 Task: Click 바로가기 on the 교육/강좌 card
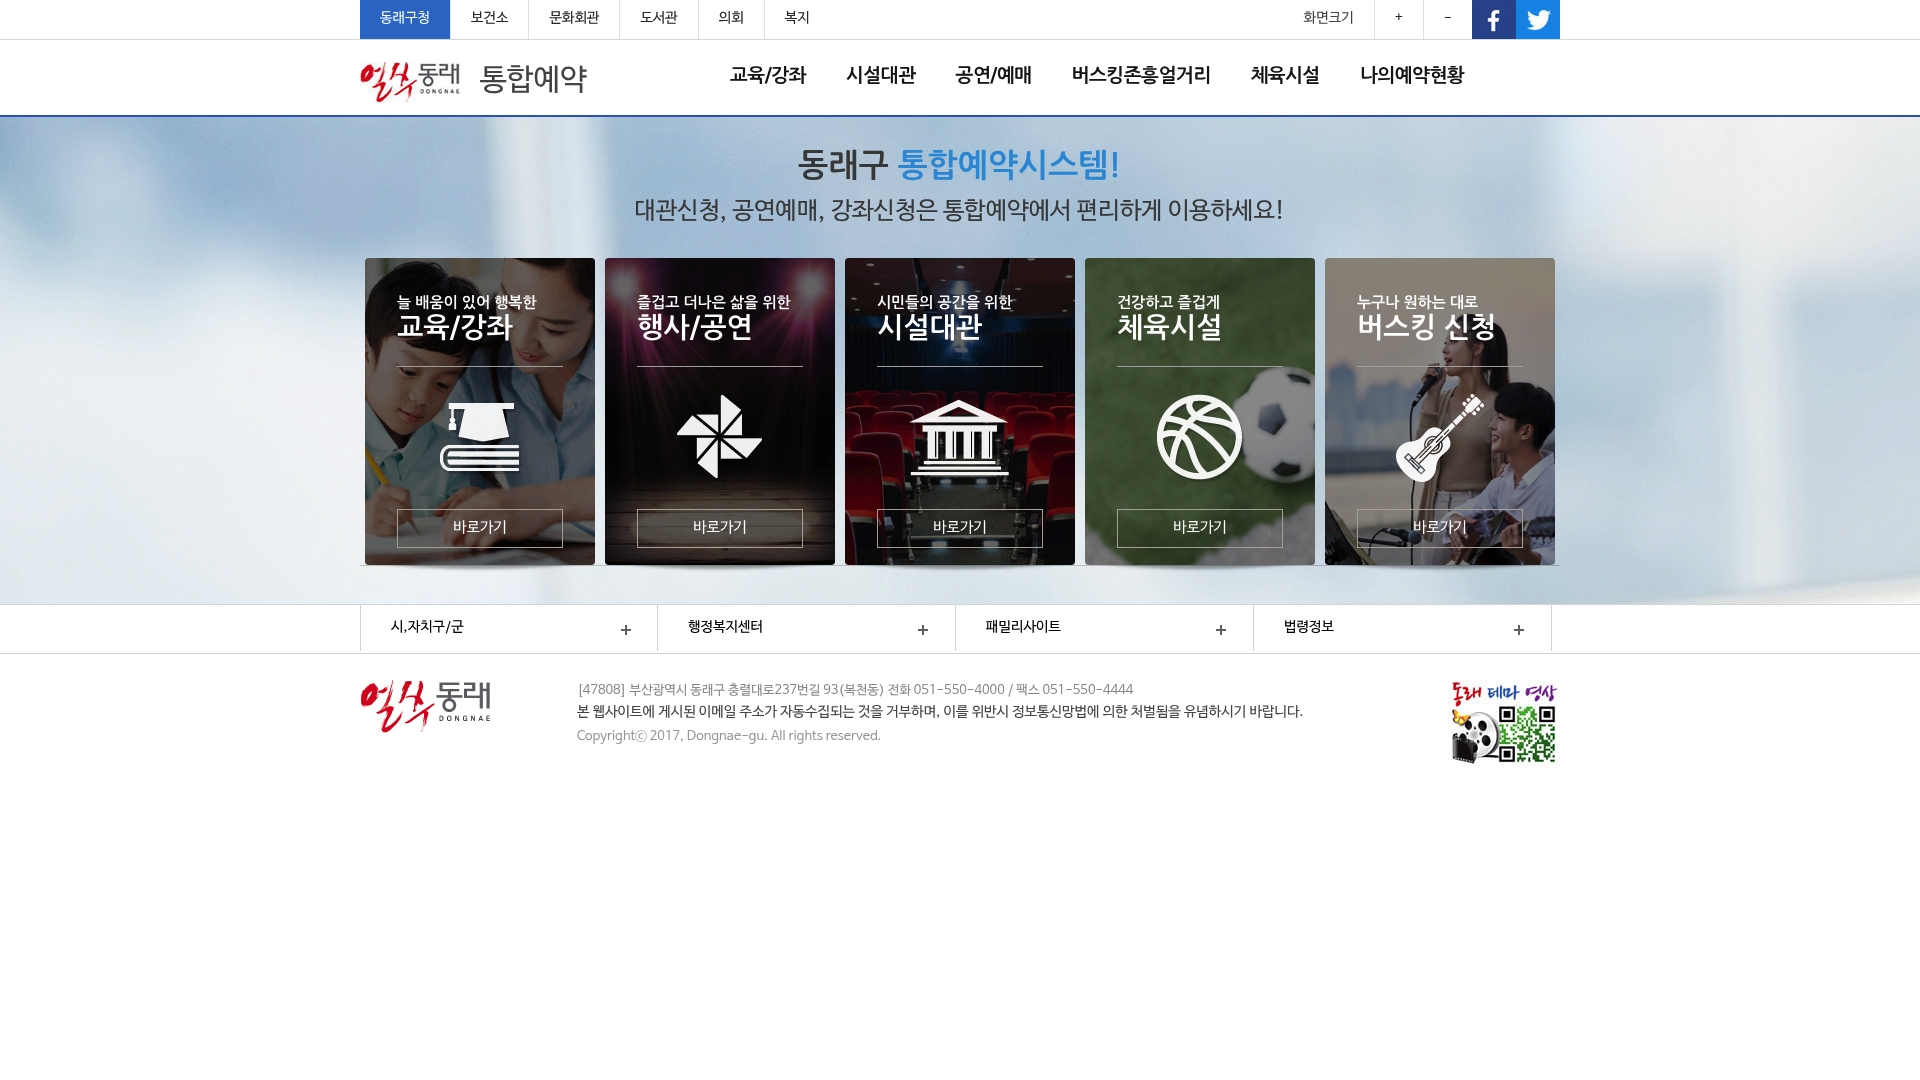(480, 528)
